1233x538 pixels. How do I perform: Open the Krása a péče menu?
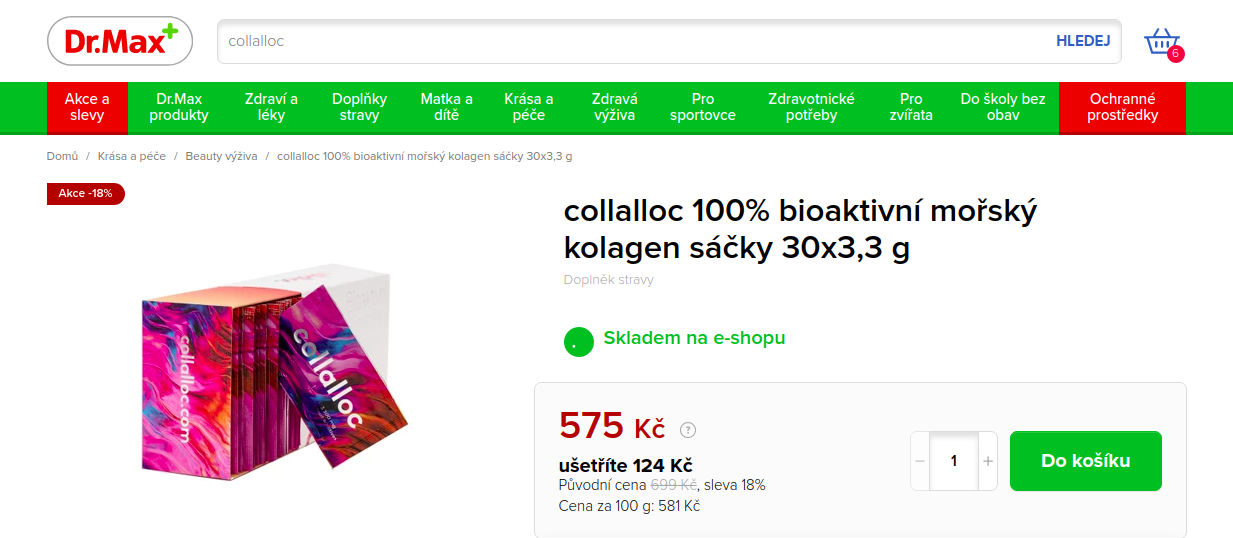(x=529, y=107)
